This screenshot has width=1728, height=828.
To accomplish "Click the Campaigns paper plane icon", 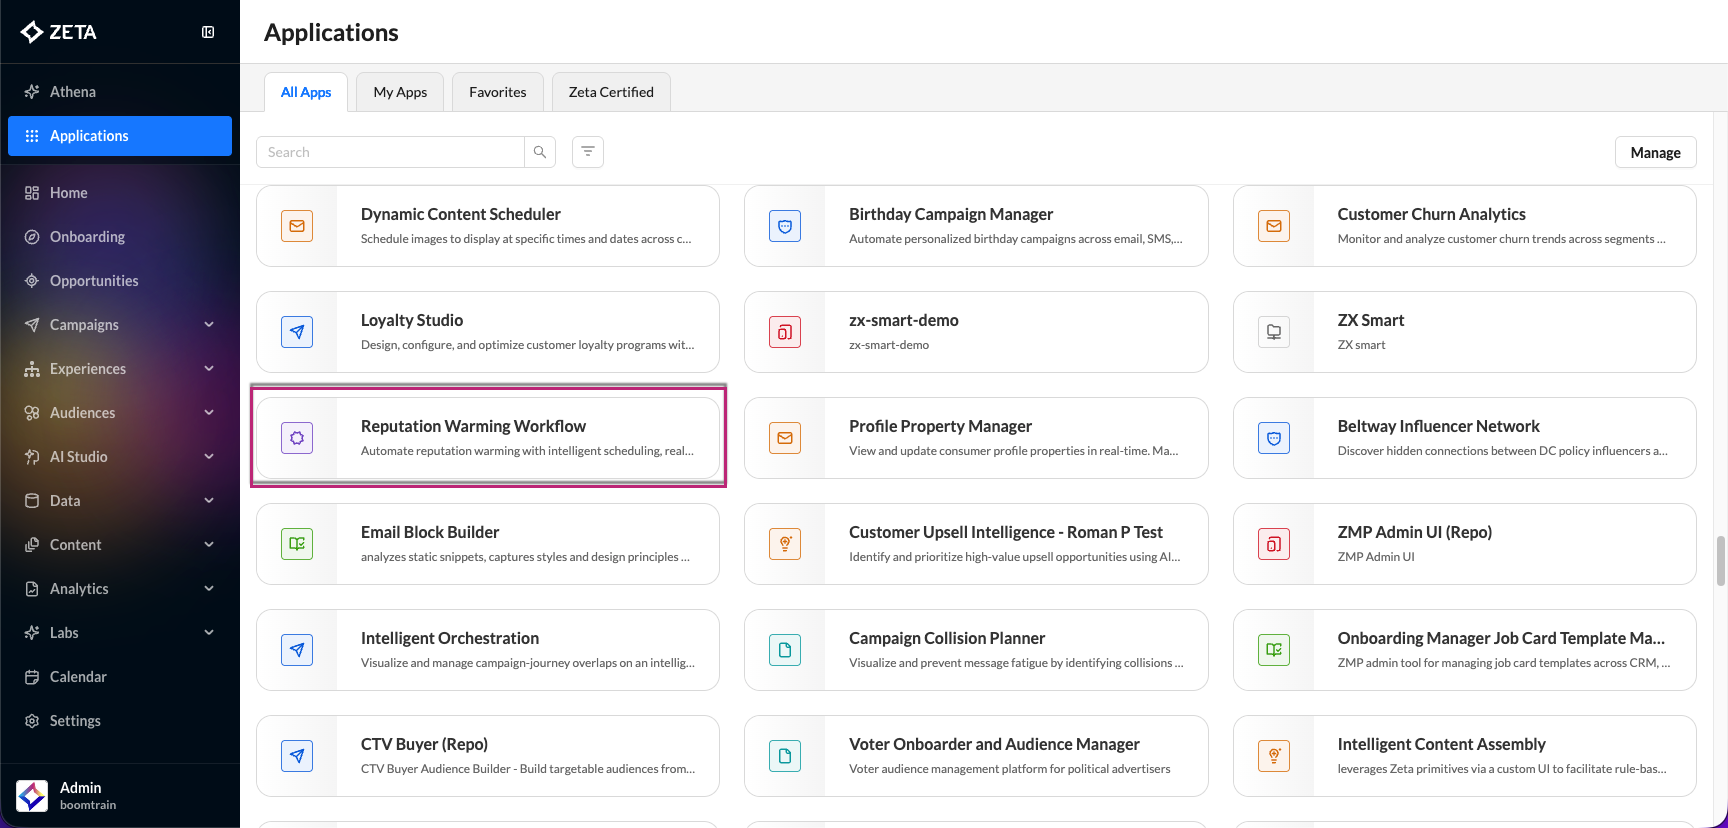I will (32, 325).
